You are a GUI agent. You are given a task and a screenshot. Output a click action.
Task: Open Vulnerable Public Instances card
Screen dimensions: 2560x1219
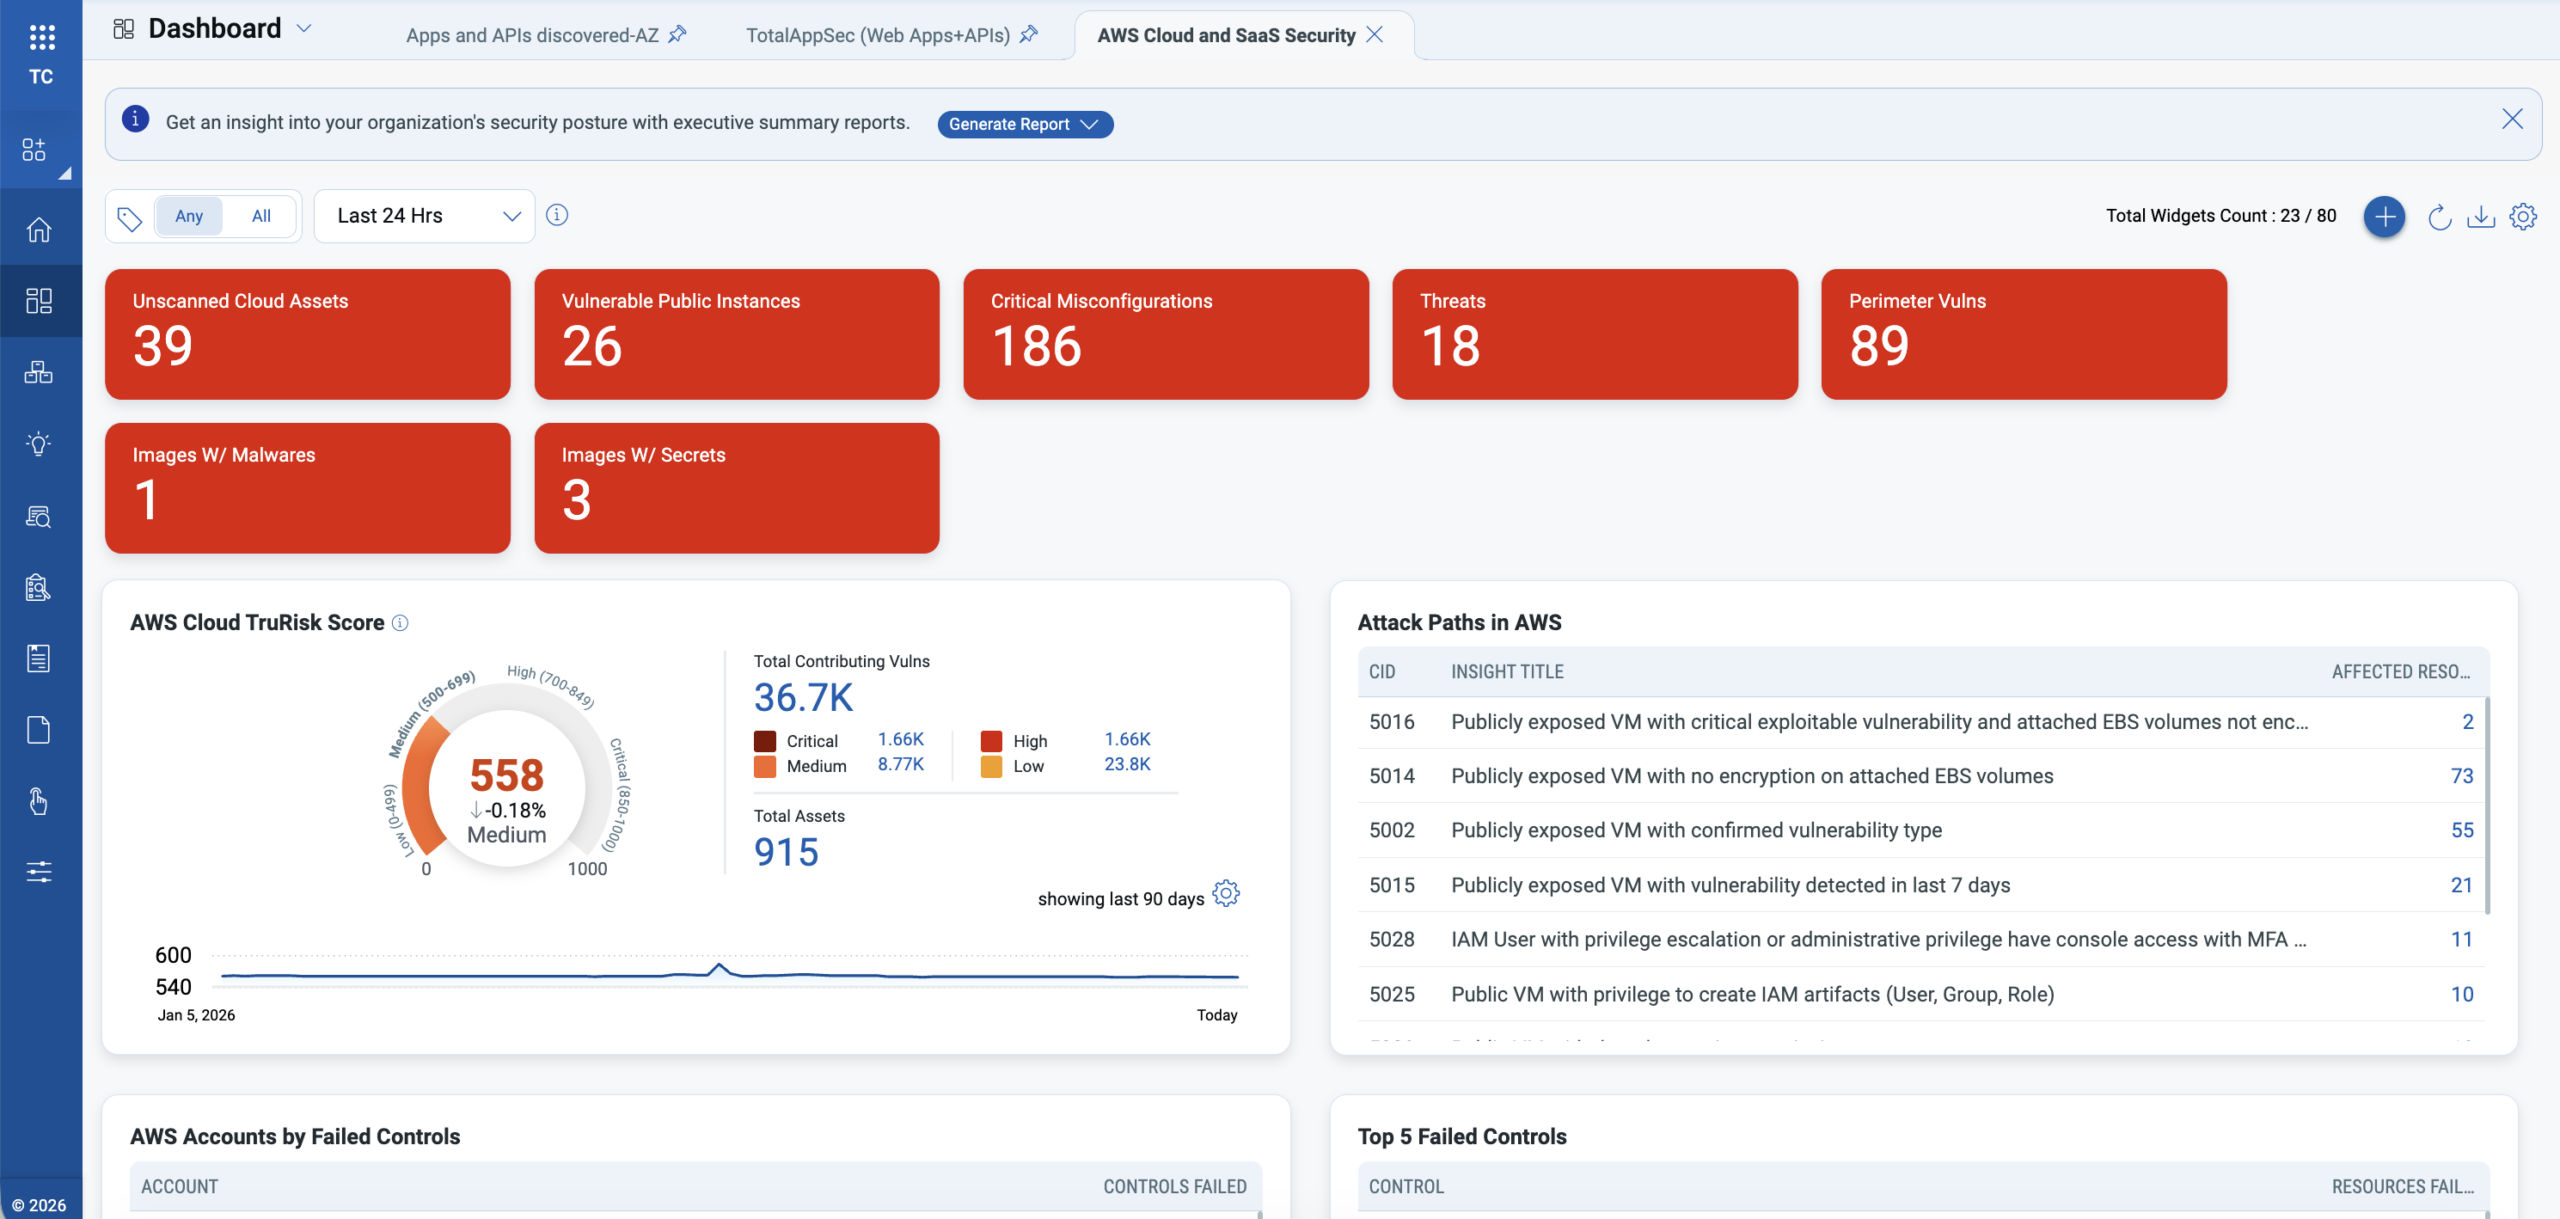click(x=737, y=334)
